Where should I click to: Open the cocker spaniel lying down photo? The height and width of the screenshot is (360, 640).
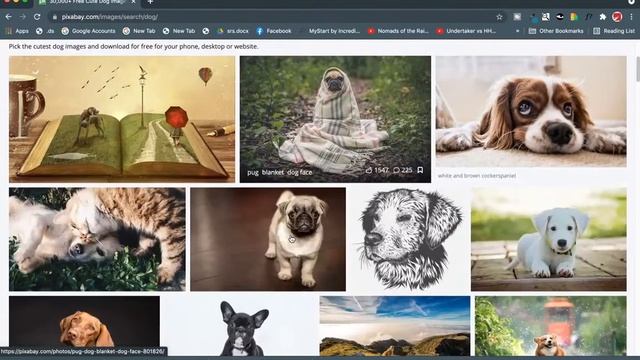tap(531, 111)
